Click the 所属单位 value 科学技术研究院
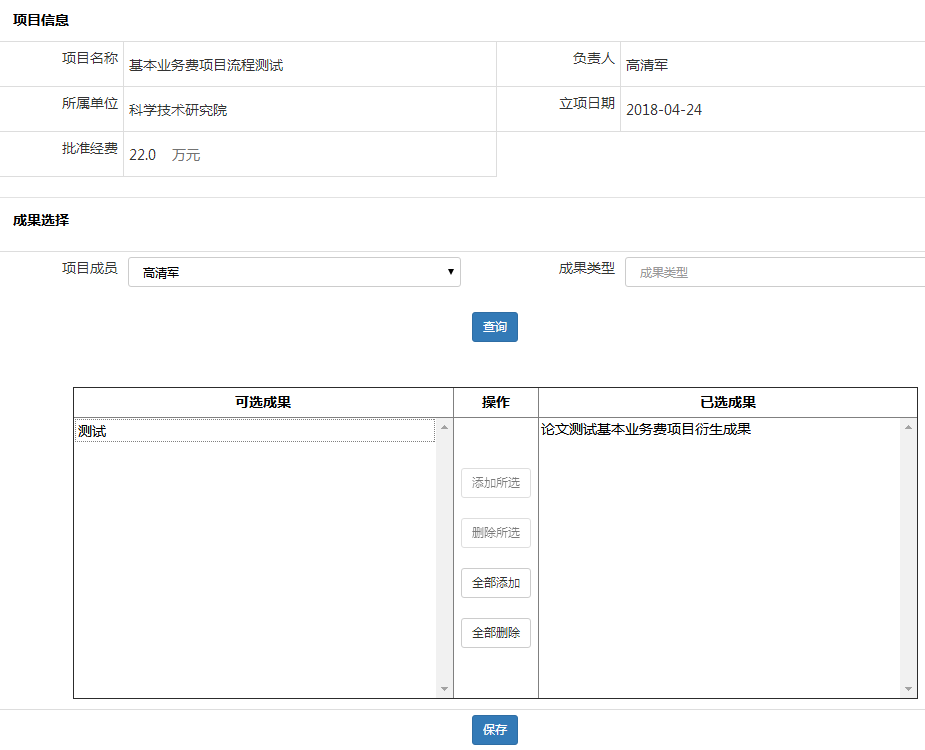Viewport: 925px width, 750px height. [178, 110]
